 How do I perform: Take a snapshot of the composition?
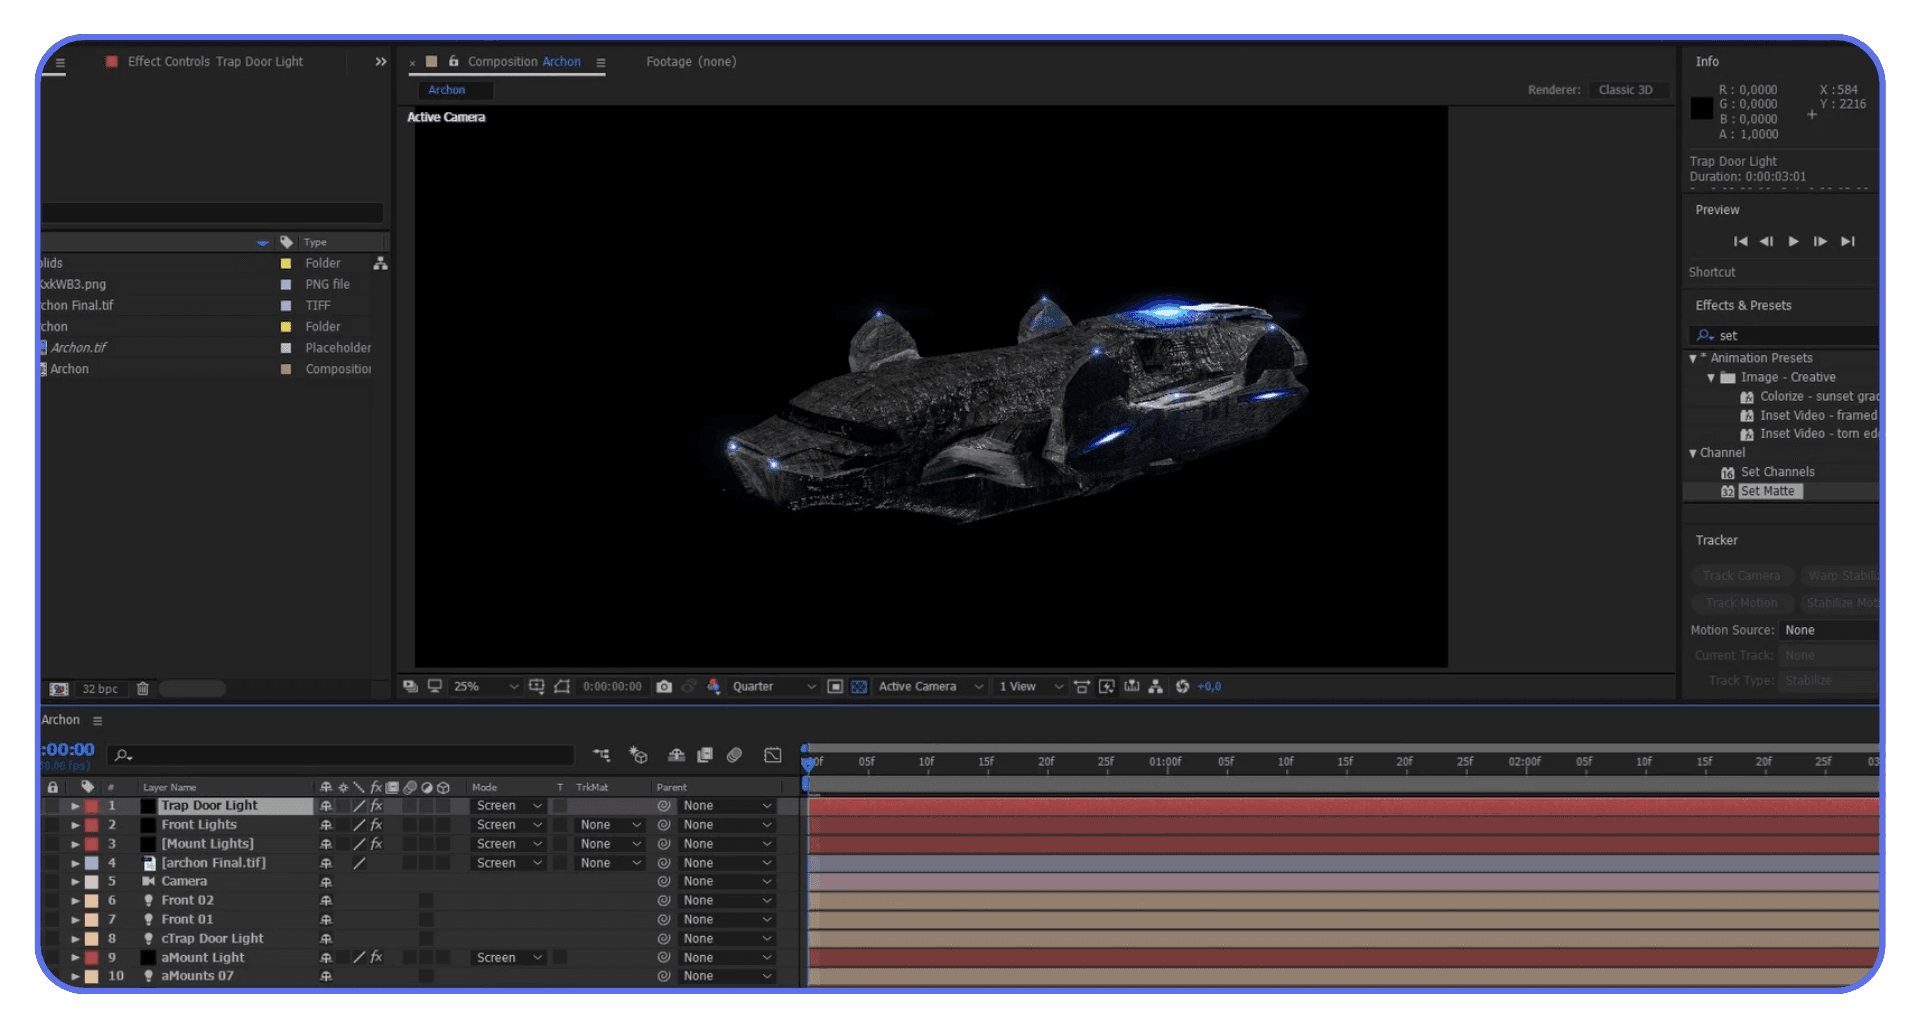[x=664, y=686]
